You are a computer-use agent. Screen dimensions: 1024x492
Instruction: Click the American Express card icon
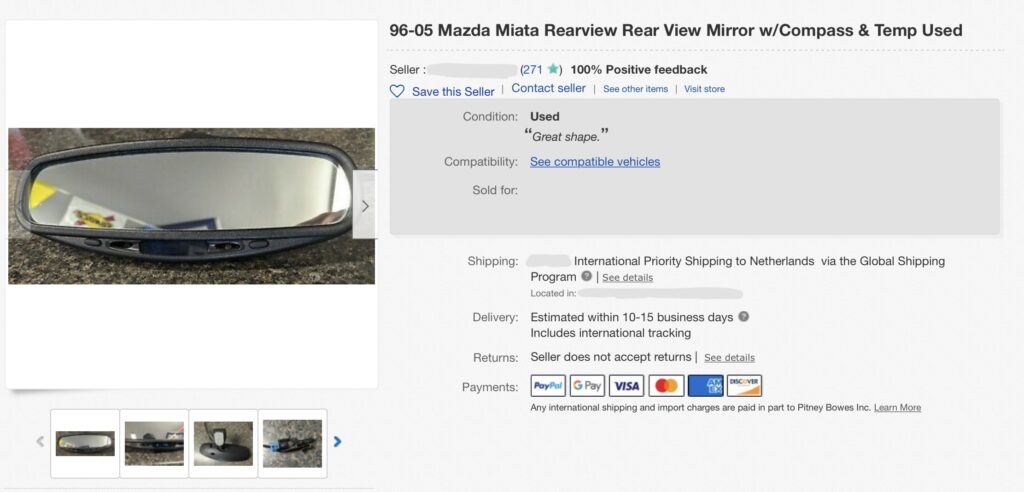[705, 386]
